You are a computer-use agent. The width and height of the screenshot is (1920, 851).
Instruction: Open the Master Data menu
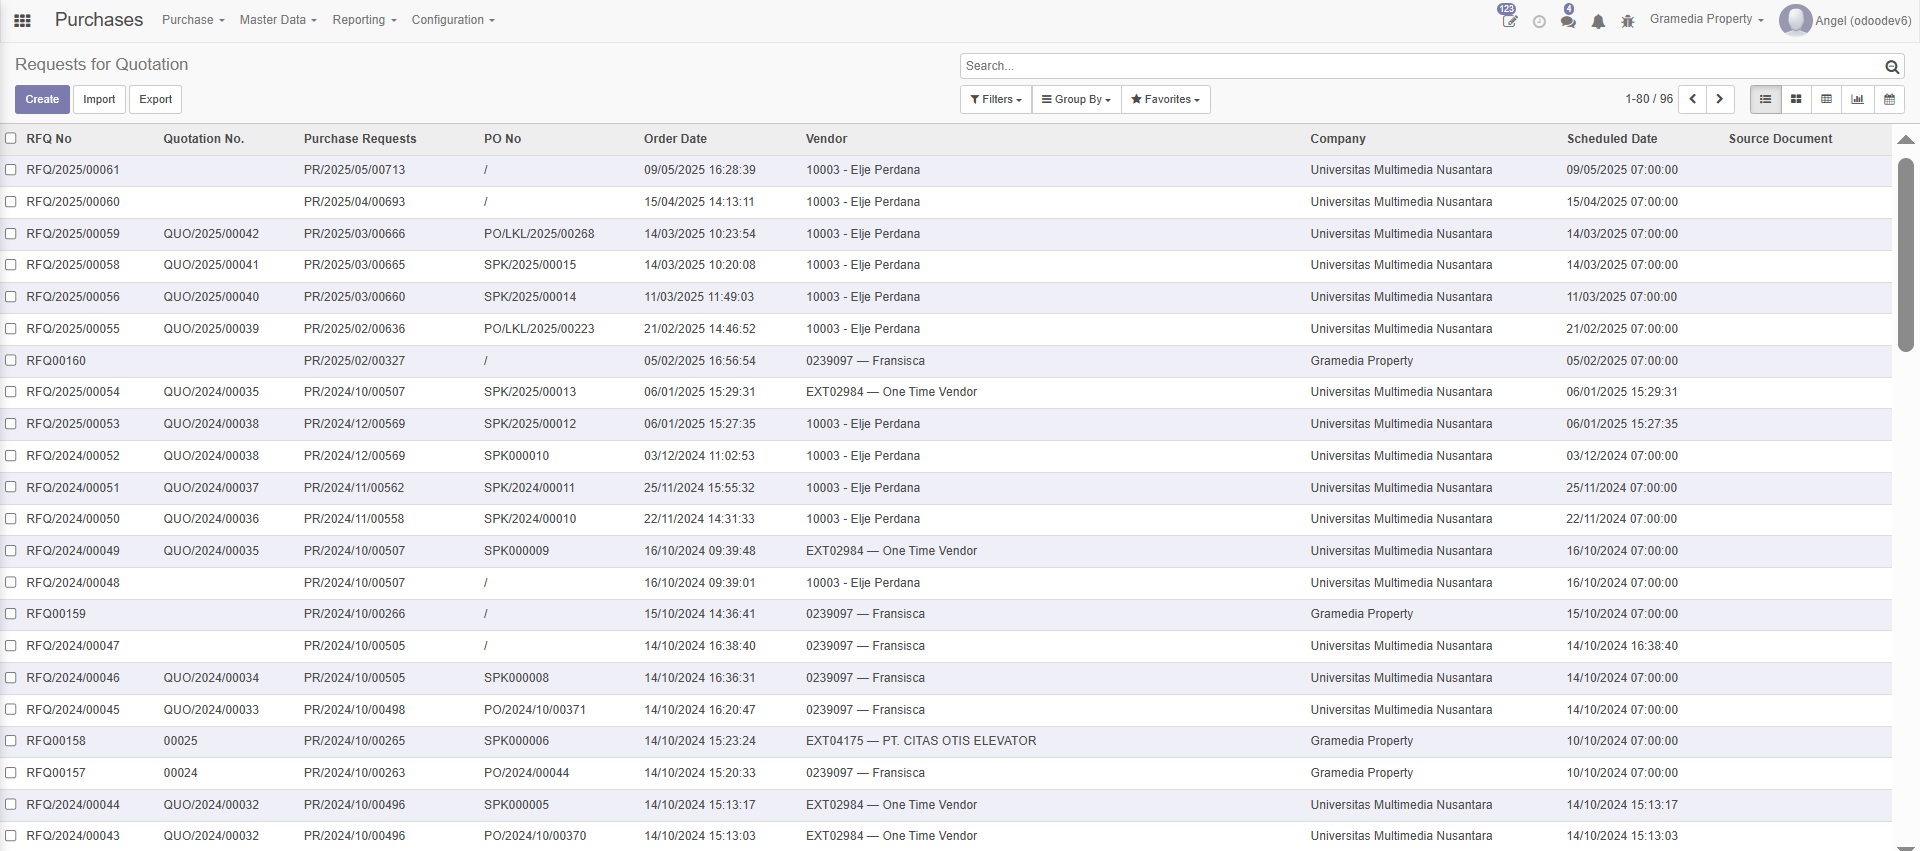(278, 20)
